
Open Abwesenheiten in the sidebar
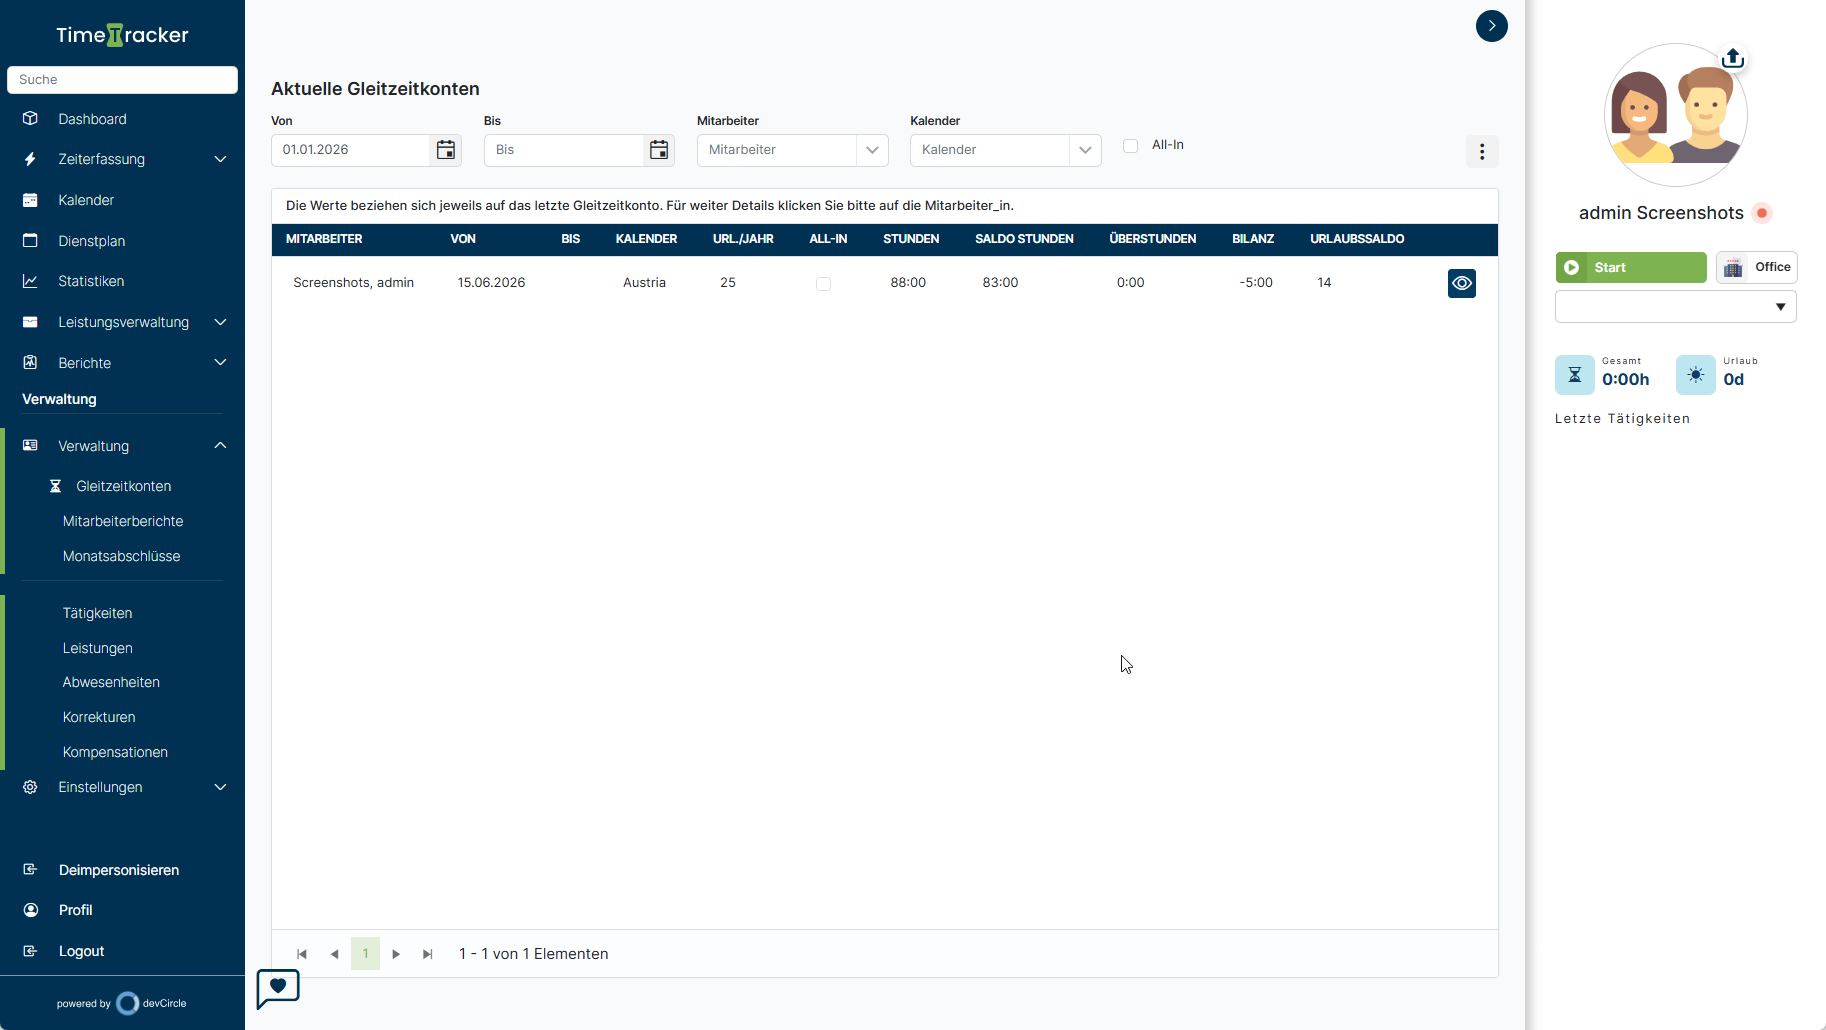click(111, 682)
